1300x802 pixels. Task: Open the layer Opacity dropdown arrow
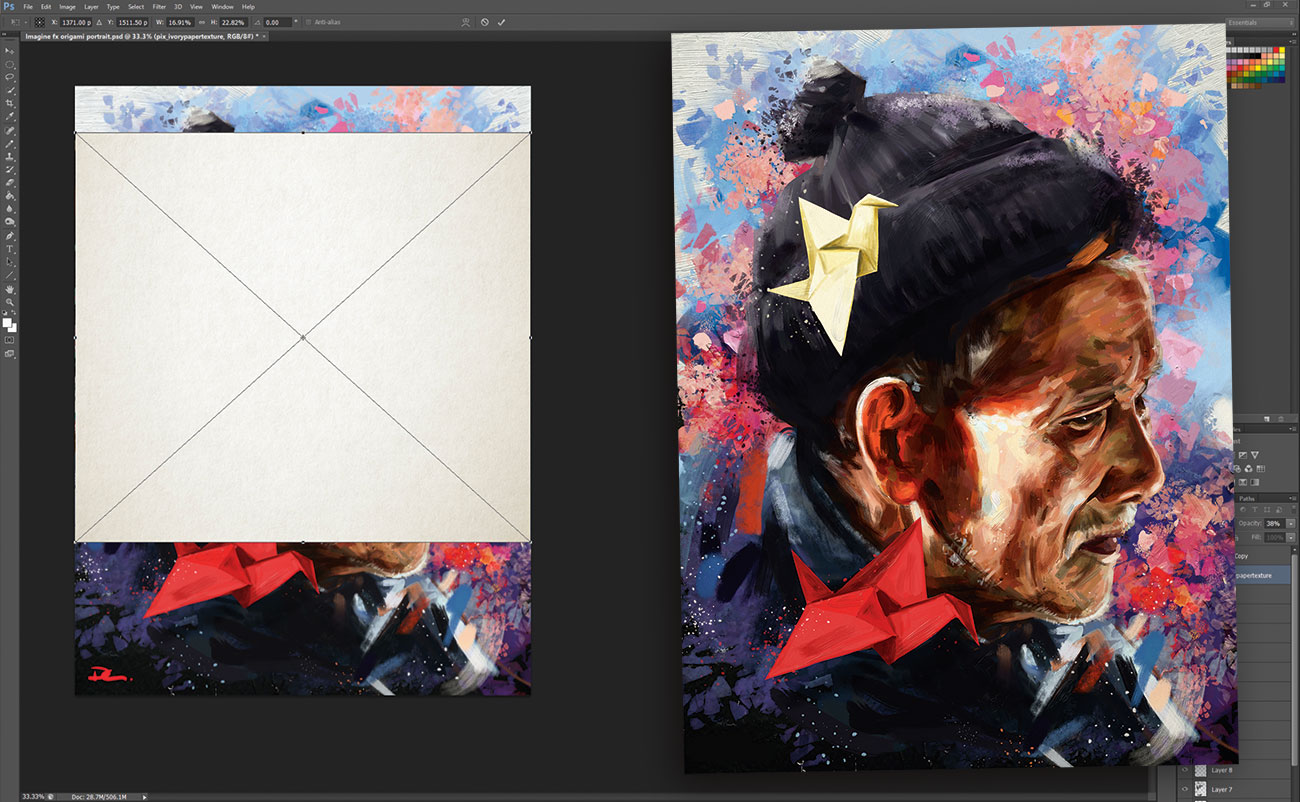(x=1291, y=523)
